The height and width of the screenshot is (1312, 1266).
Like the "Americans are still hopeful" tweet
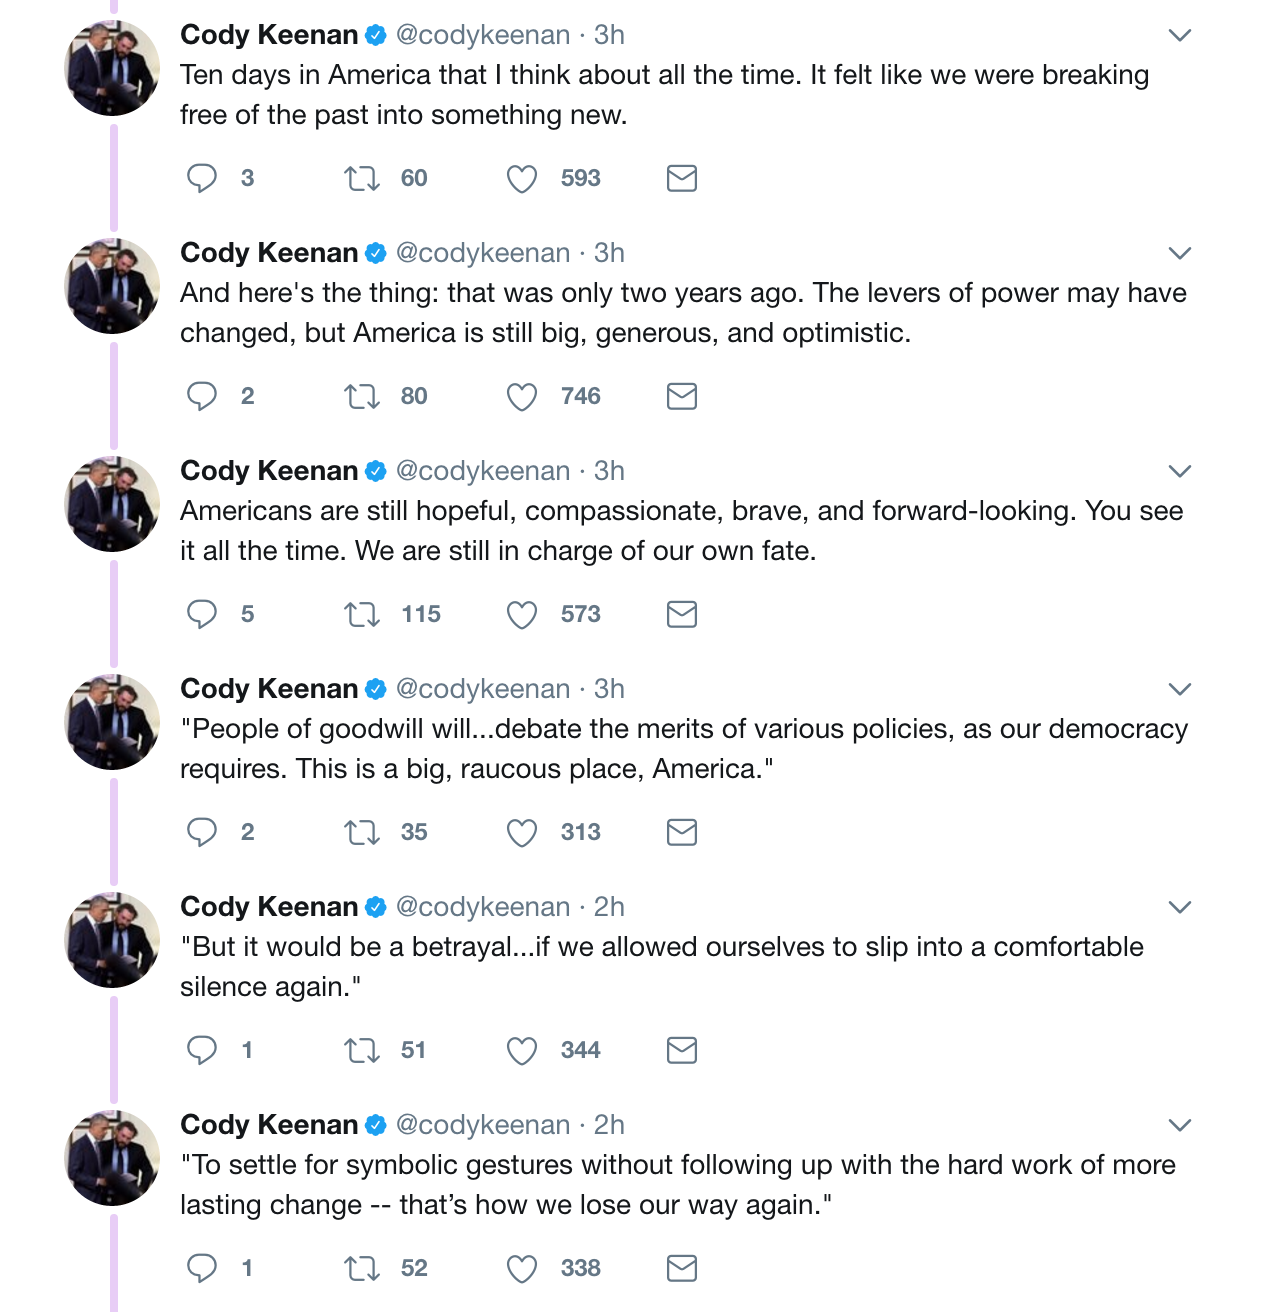click(x=522, y=614)
